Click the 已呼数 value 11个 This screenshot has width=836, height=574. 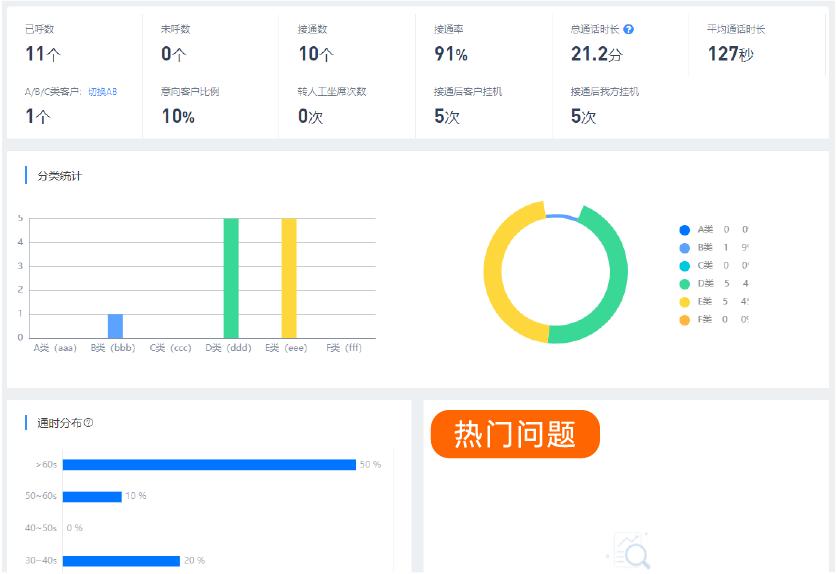point(43,54)
